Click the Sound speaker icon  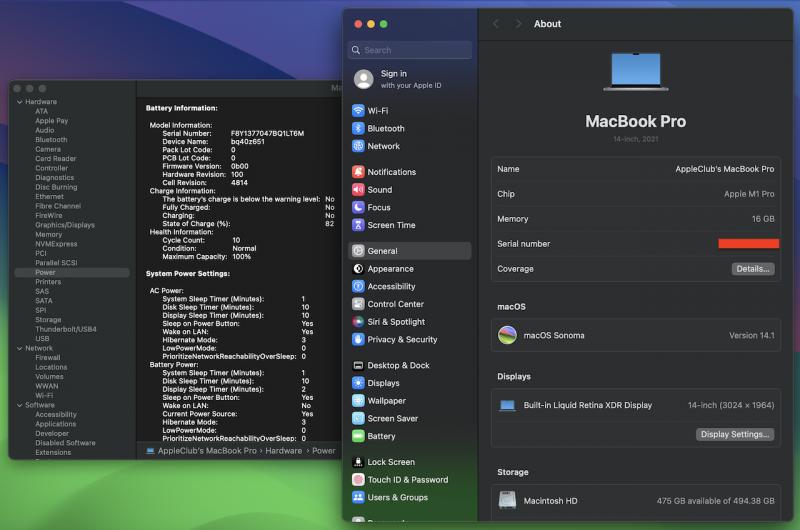point(358,190)
